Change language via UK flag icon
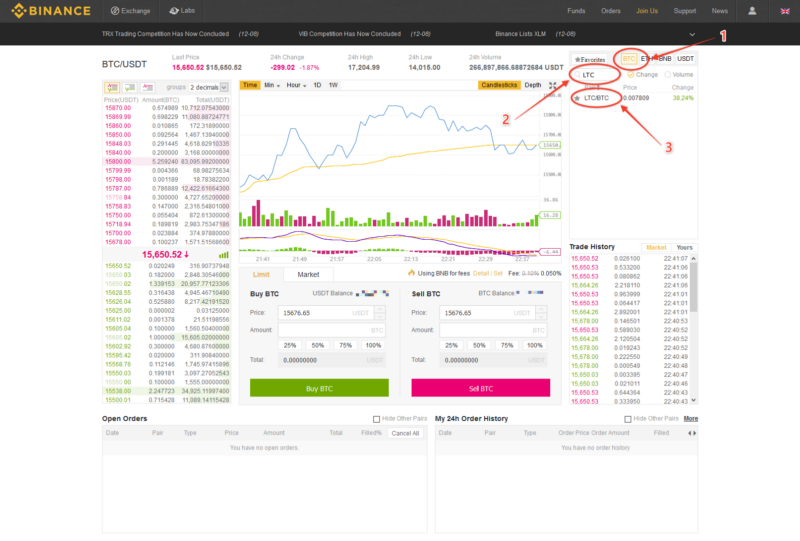 coord(785,11)
